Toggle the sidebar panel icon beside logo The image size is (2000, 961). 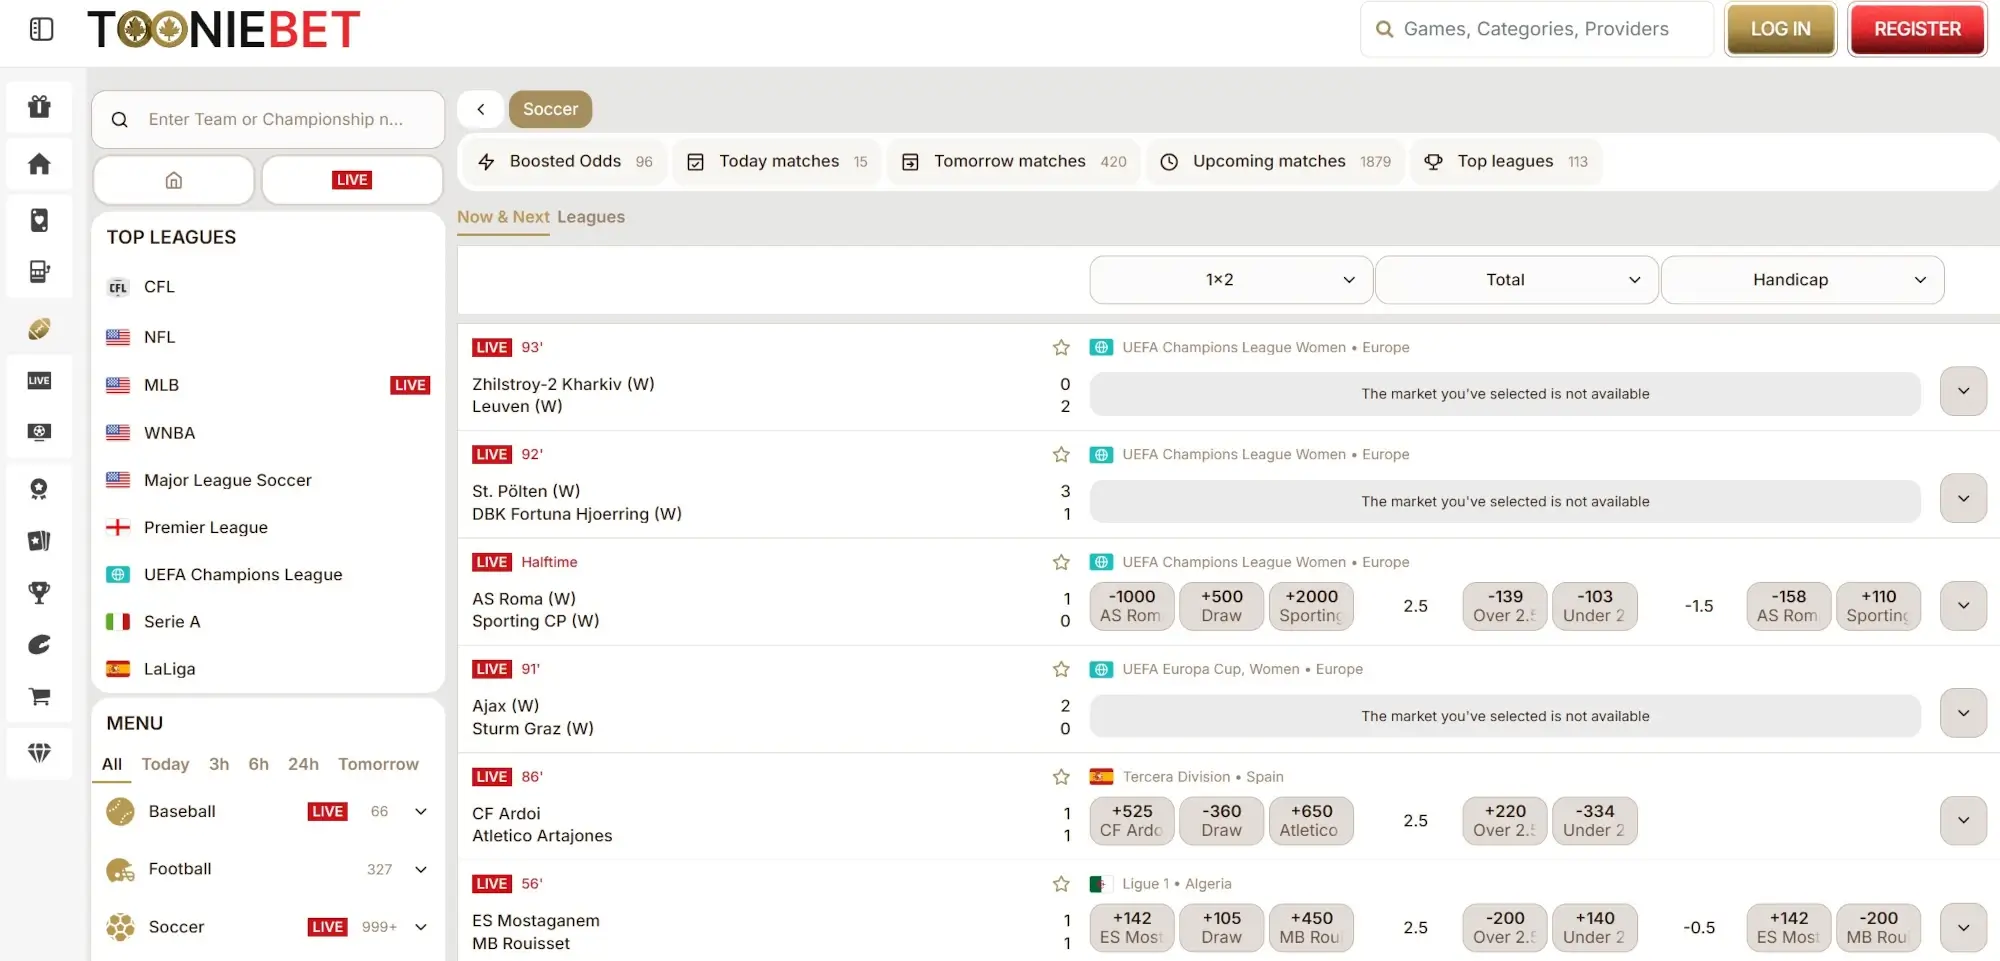pyautogui.click(x=42, y=29)
